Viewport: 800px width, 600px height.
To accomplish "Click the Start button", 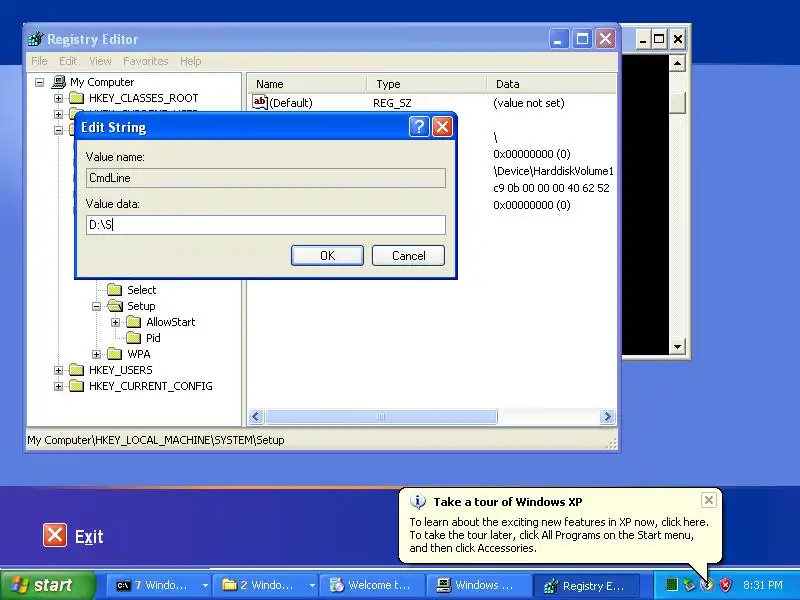I will 48,585.
